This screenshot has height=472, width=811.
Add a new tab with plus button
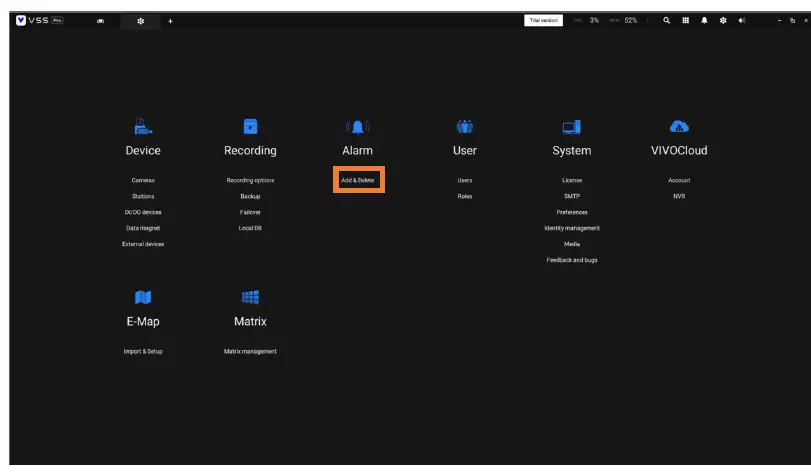[170, 21]
